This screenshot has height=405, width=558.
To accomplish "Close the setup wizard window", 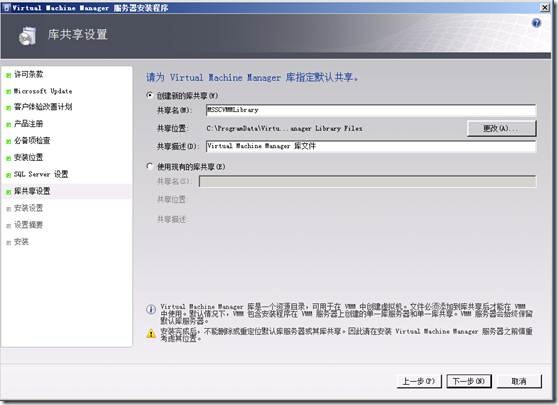I will pyautogui.click(x=545, y=7).
